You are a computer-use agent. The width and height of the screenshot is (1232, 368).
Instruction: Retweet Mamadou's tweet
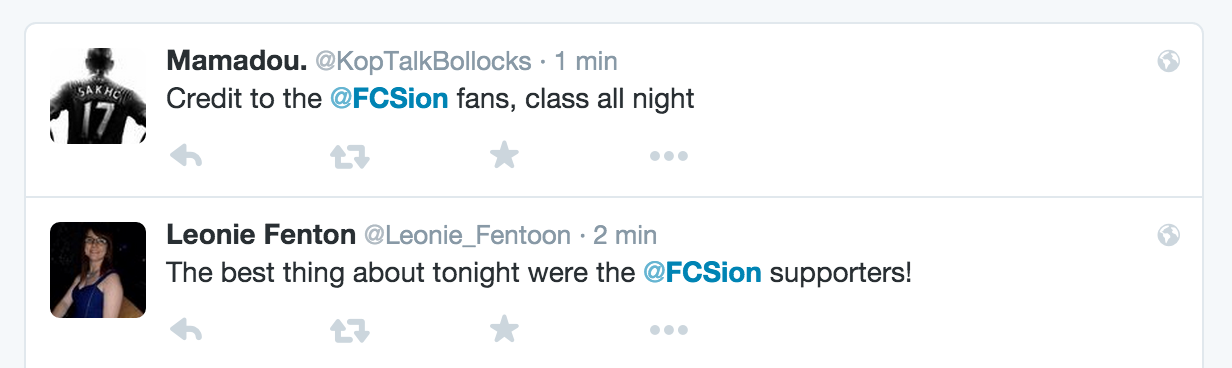349,156
